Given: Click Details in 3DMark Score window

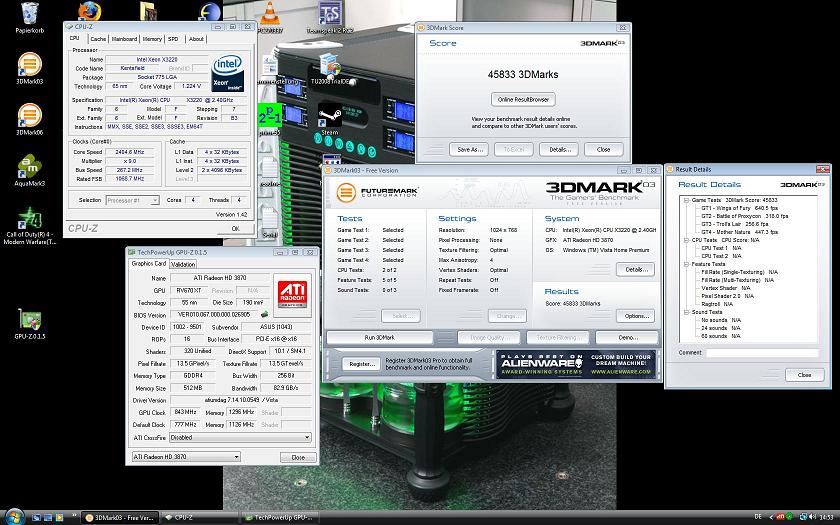Looking at the screenshot, I should 559,149.
